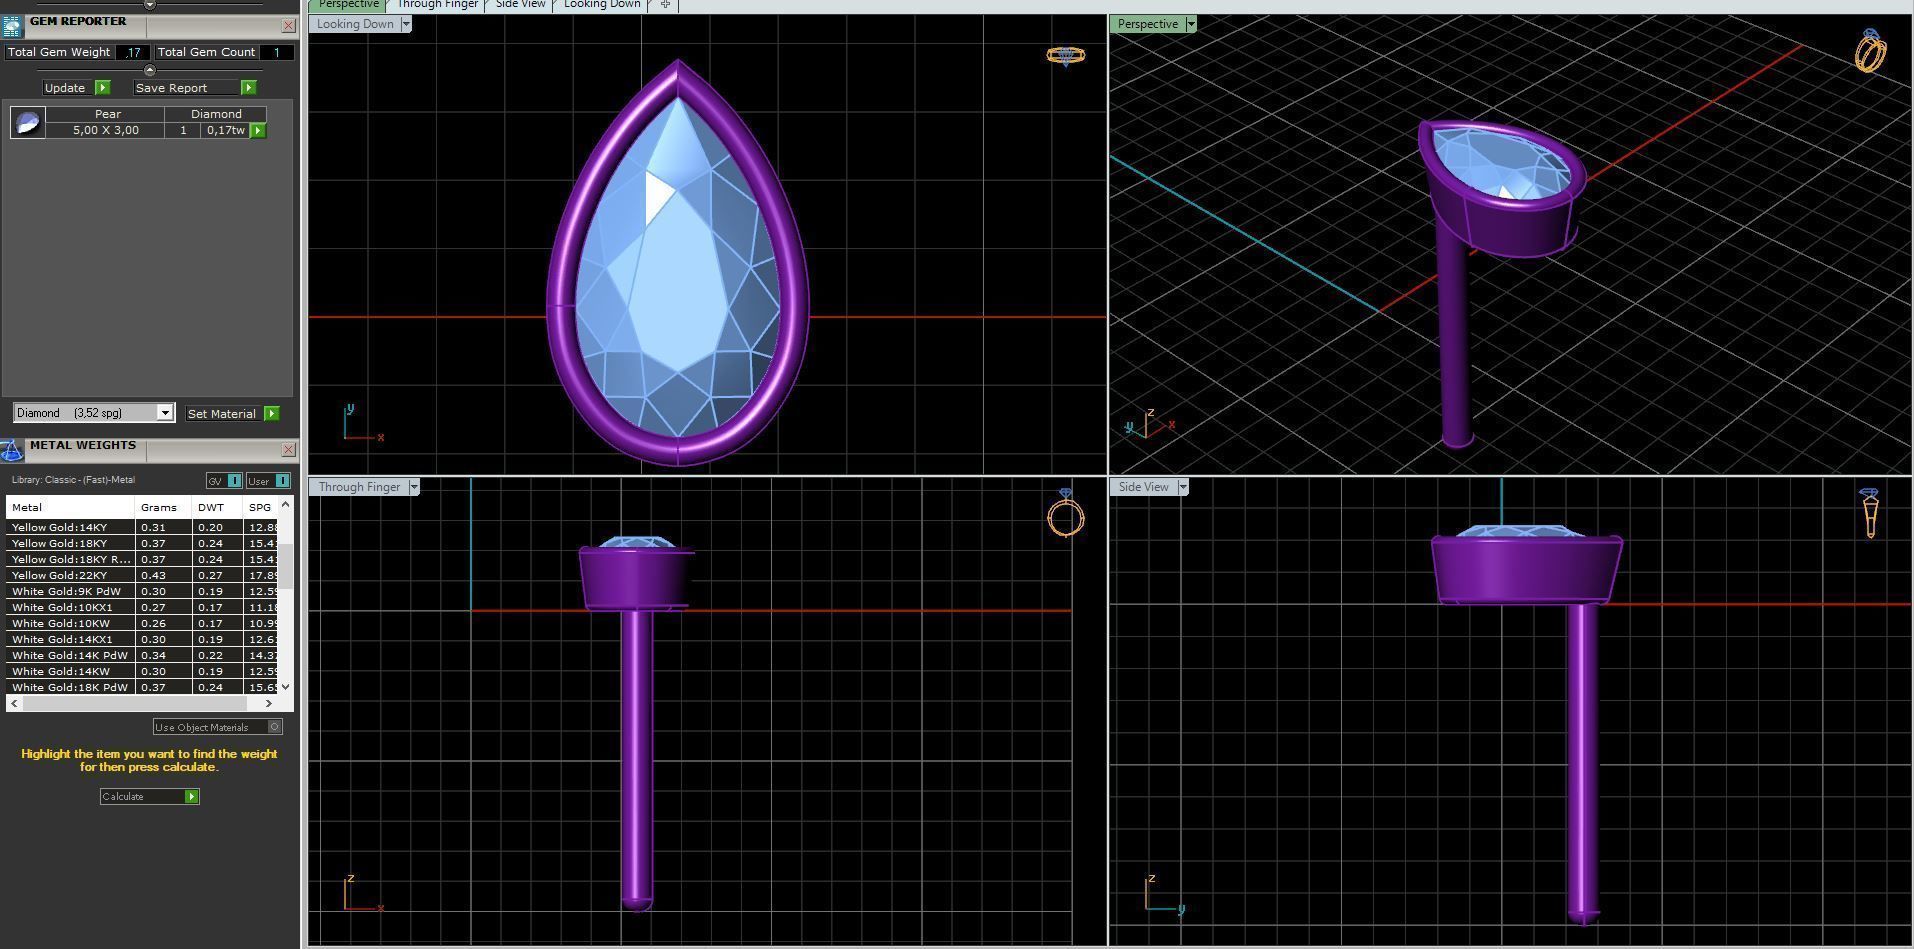The image size is (1914, 949).
Task: Click green arrow next to Calculate
Action: click(192, 797)
